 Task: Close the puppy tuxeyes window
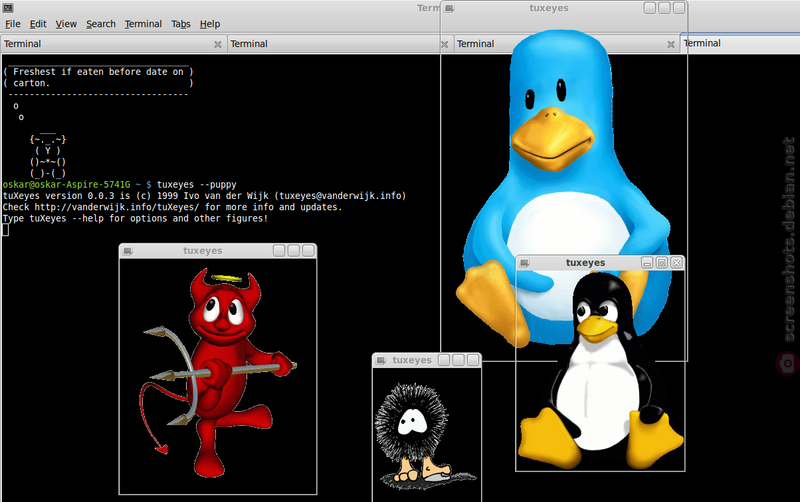pyautogui.click(x=473, y=360)
